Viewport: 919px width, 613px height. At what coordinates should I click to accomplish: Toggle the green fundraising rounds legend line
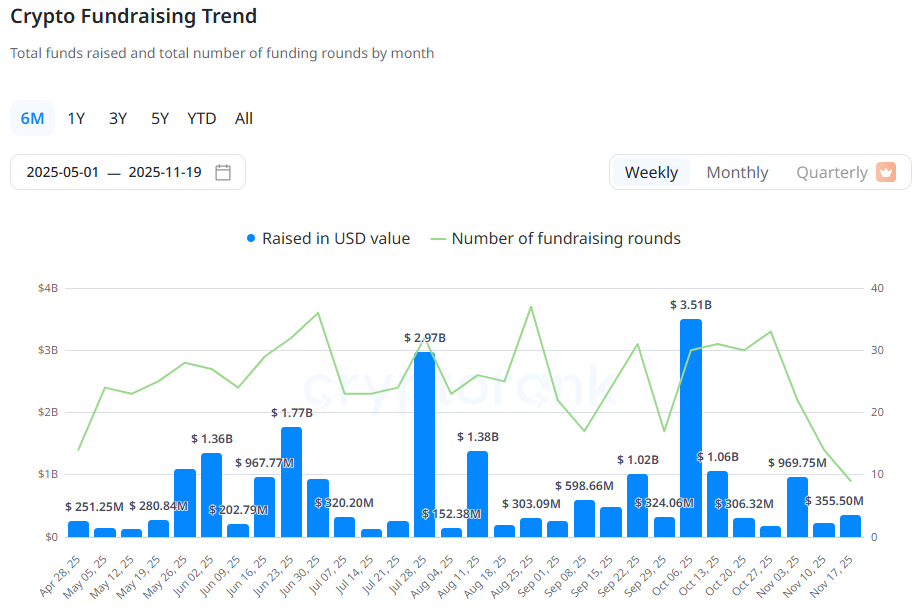click(x=438, y=239)
